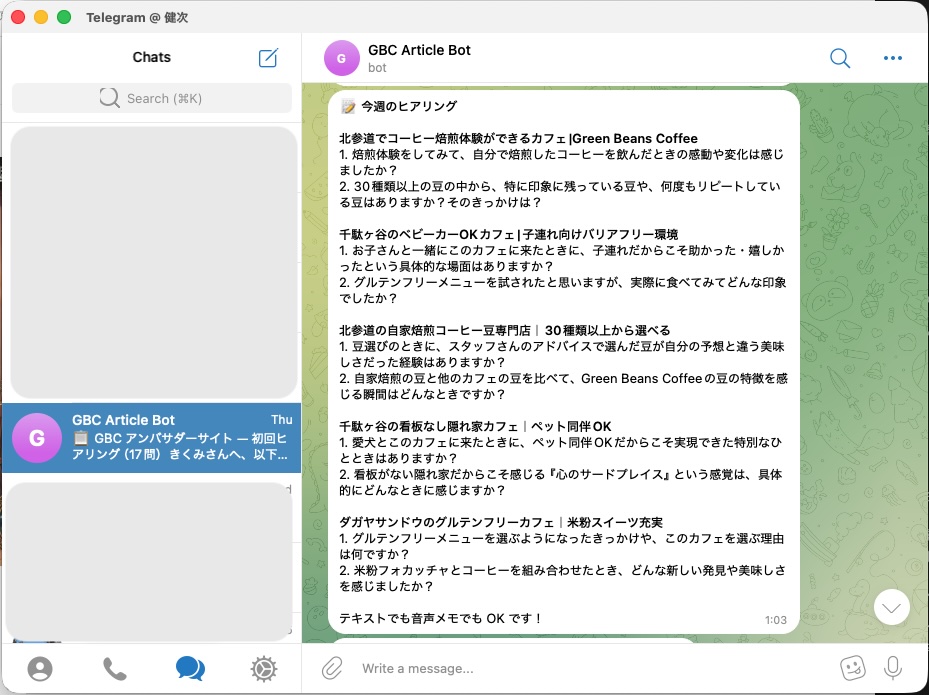Viewport: 929px width, 695px height.
Task: Open the compose new message icon
Action: click(267, 58)
